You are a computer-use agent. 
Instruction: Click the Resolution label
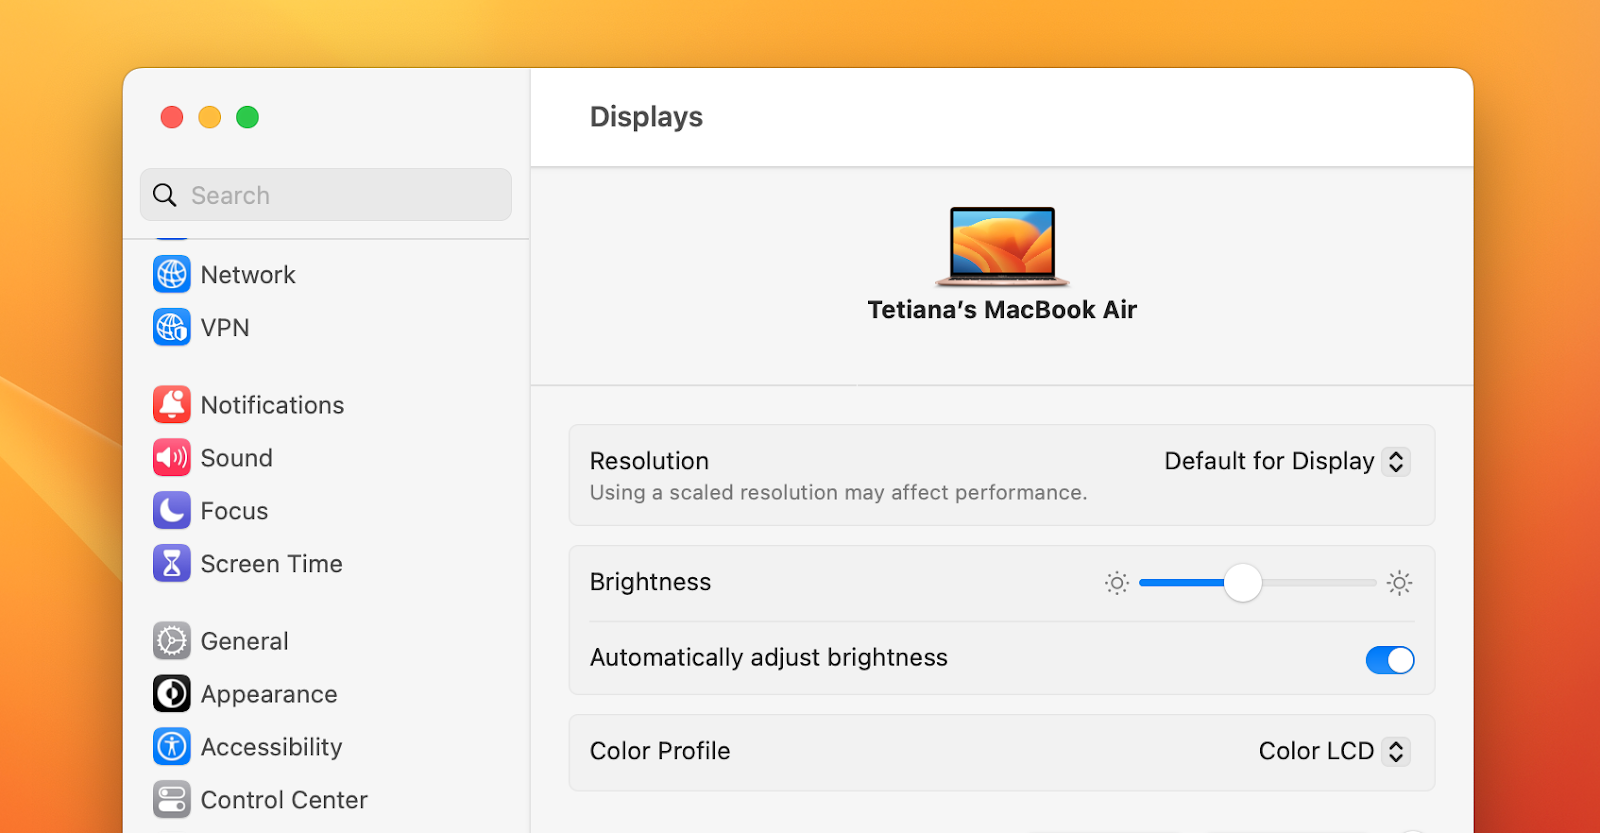tap(649, 461)
